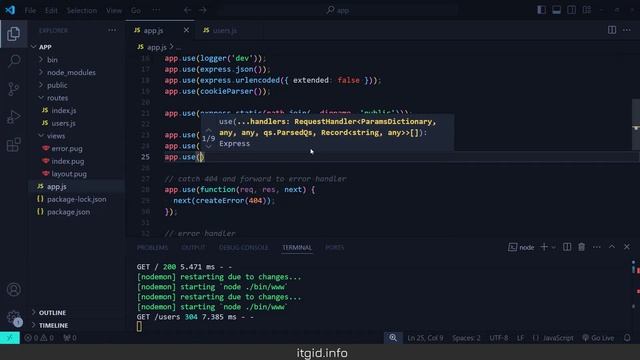The width and height of the screenshot is (640, 360).
Task: Toggle secondary side bar layout icon
Action: tap(571, 10)
